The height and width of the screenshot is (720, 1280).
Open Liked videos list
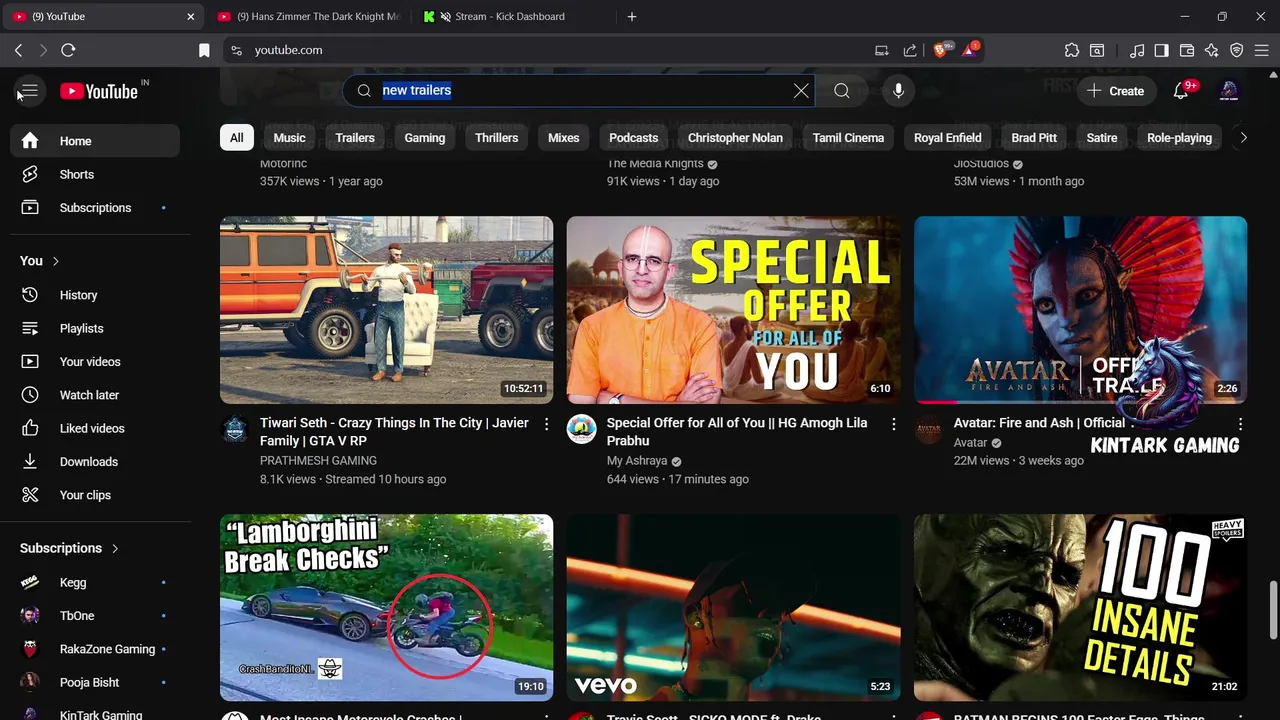tap(95, 428)
